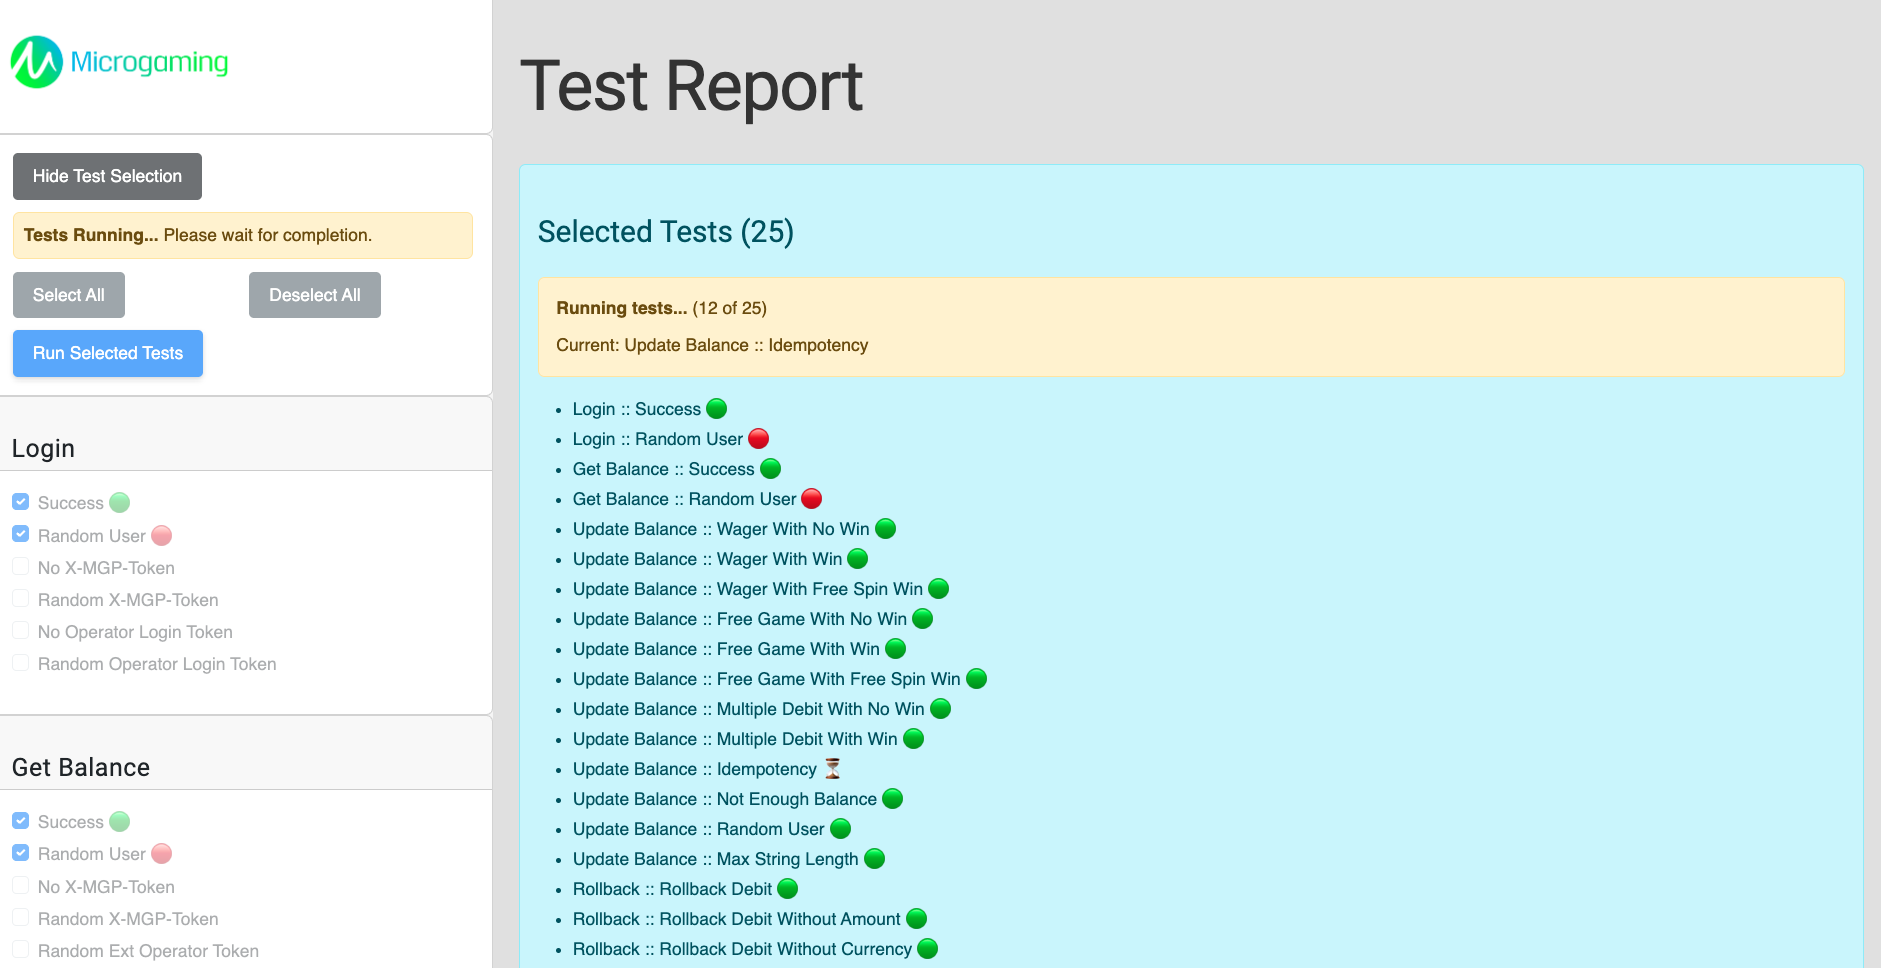This screenshot has height=968, width=1881.
Task: Open the Update Balance Multiple Debit With Win result
Action: point(735,739)
